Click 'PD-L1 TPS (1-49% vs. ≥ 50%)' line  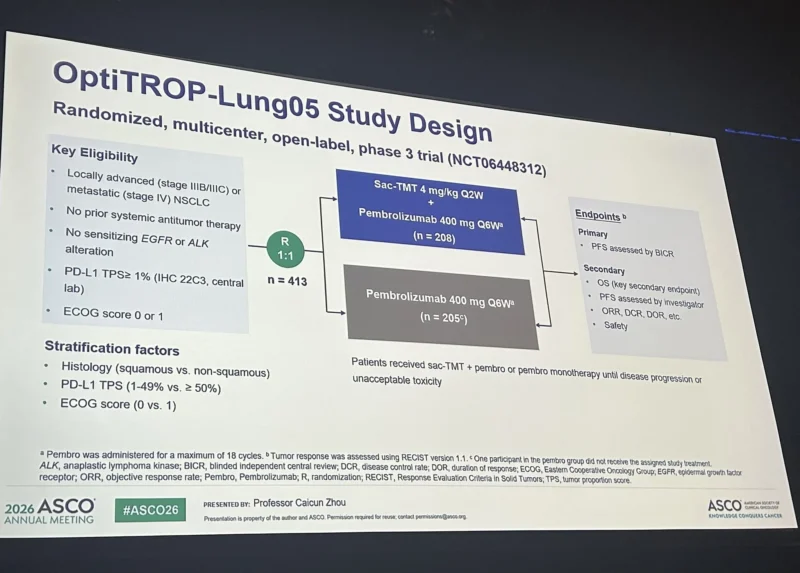141,386
